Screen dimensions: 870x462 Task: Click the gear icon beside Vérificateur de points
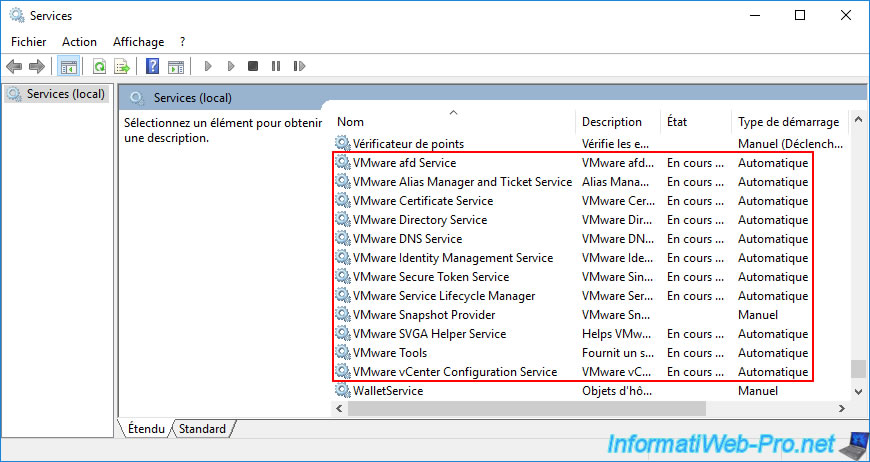point(343,144)
